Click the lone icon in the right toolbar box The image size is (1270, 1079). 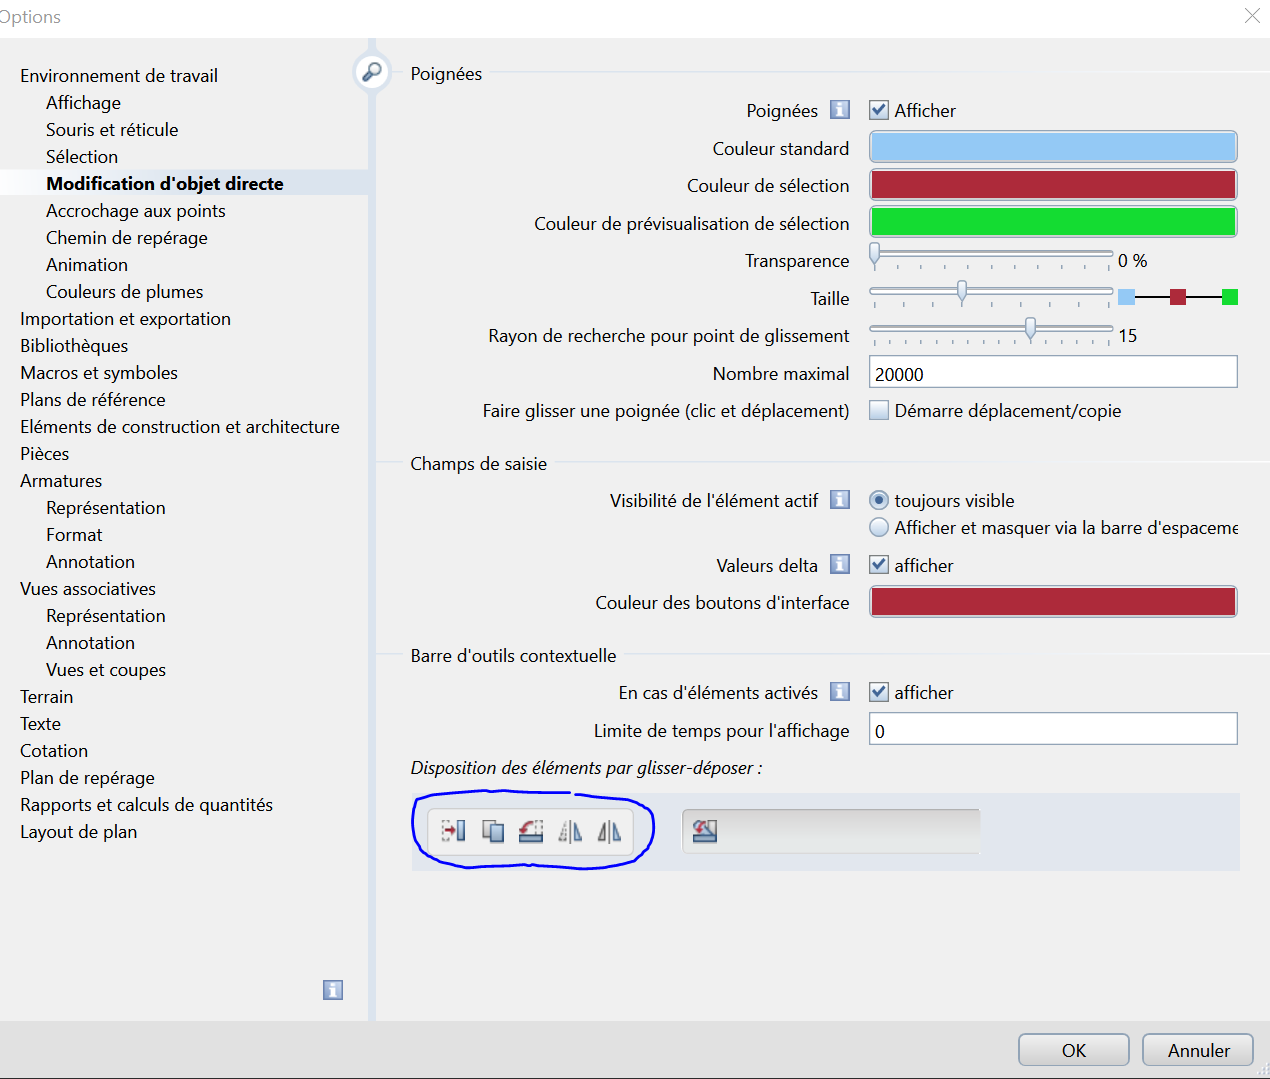(x=705, y=831)
